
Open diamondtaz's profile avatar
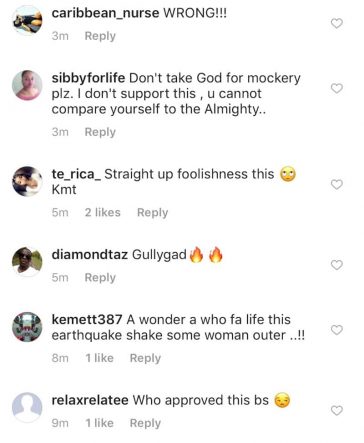tap(27, 262)
